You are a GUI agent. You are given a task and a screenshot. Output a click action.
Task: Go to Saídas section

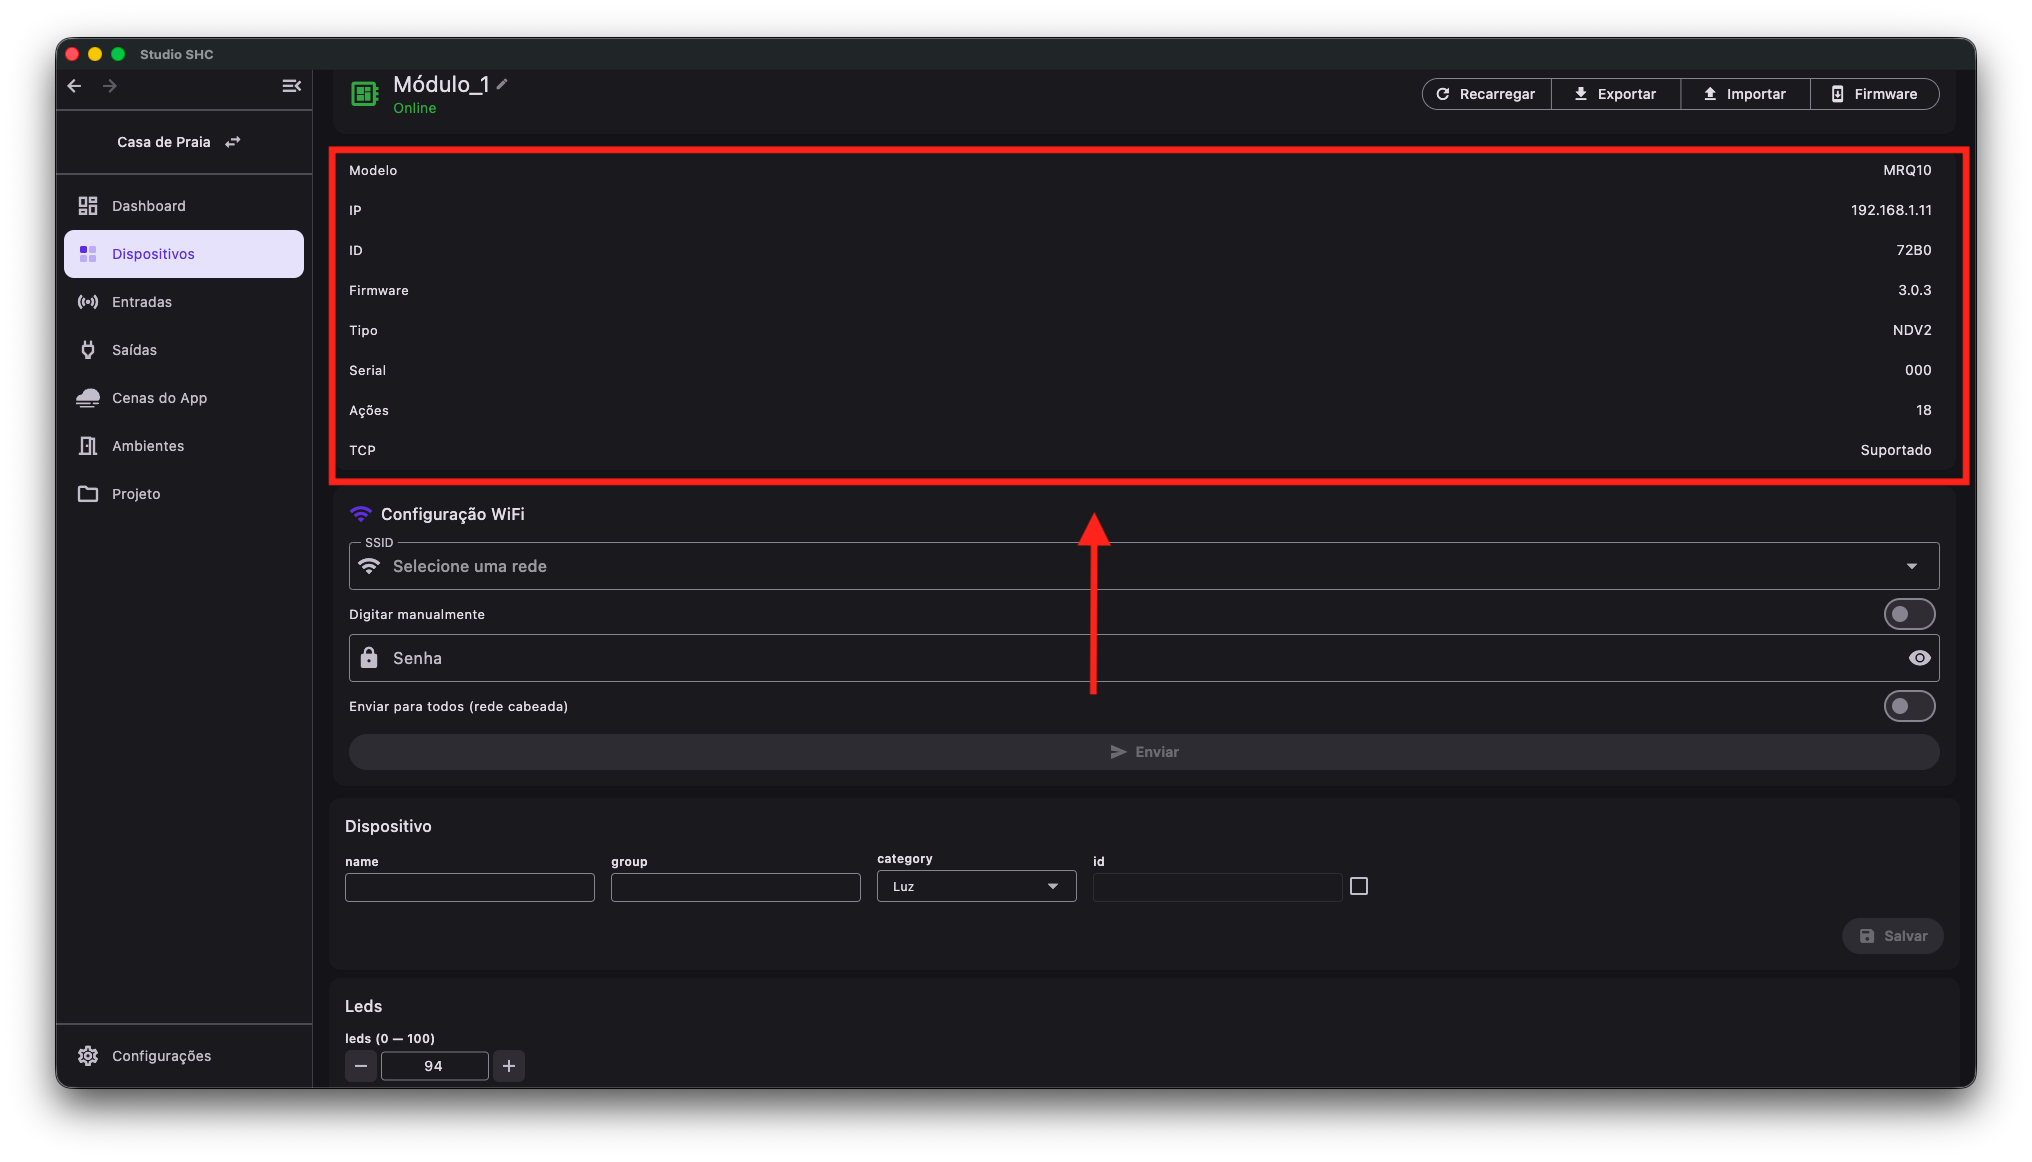tap(184, 350)
